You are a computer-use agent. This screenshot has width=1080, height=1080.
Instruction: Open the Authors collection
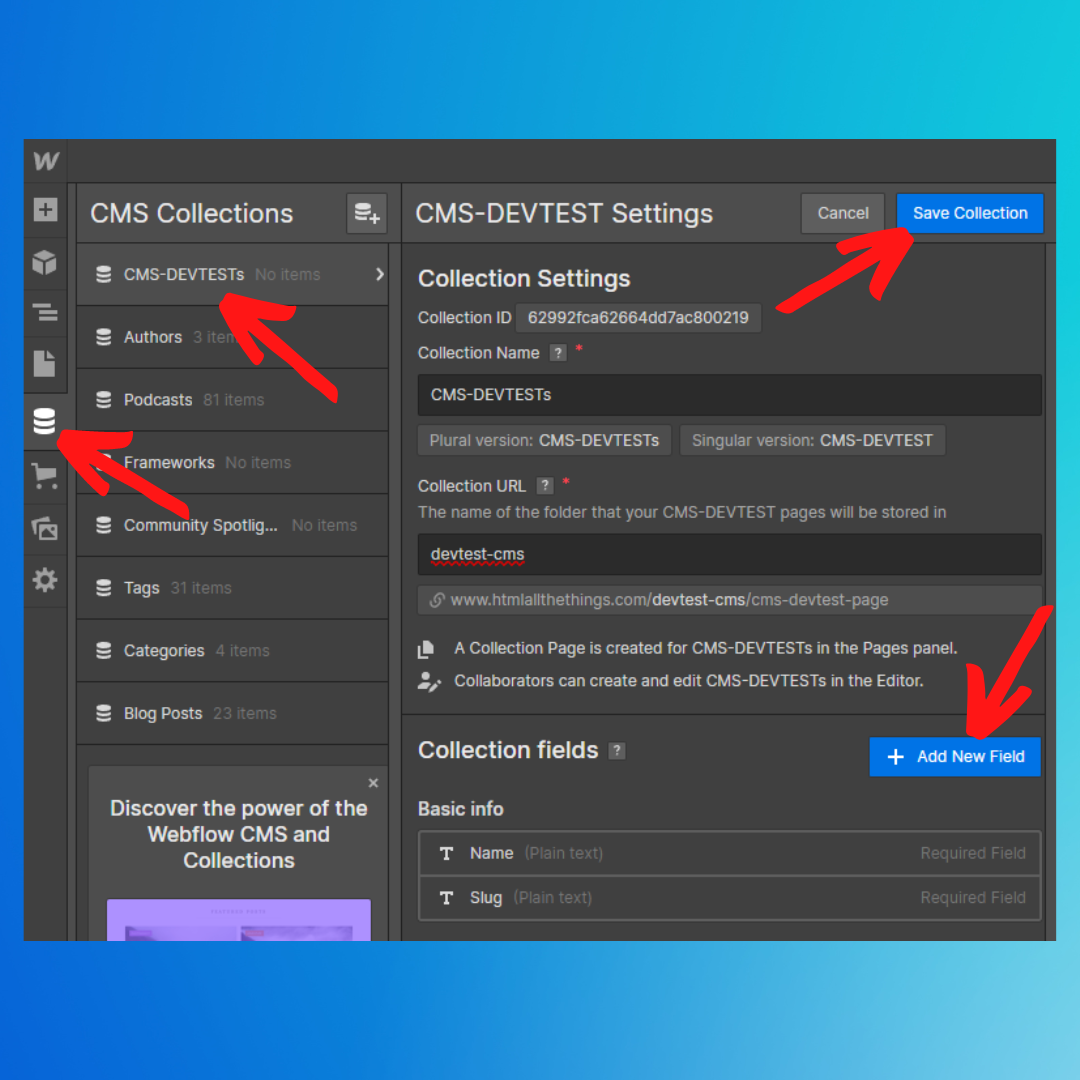[233, 337]
